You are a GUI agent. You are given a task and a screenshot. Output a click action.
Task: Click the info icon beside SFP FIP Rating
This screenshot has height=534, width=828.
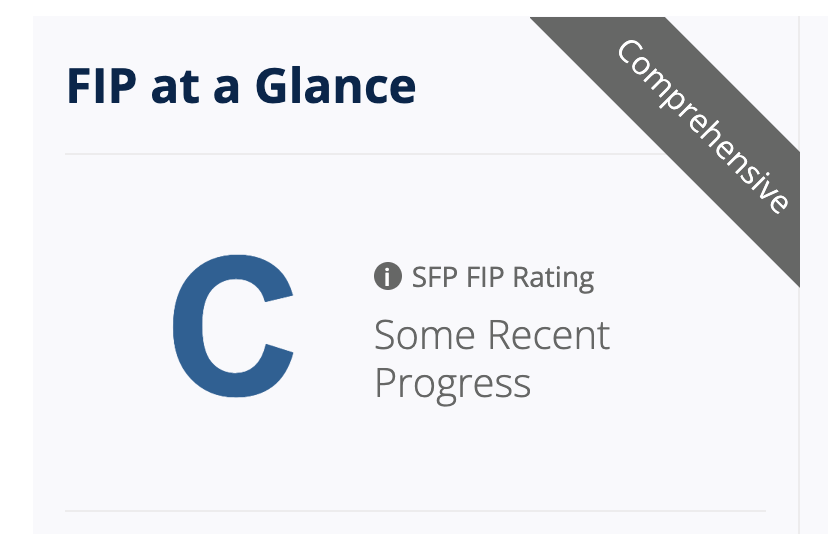point(387,276)
